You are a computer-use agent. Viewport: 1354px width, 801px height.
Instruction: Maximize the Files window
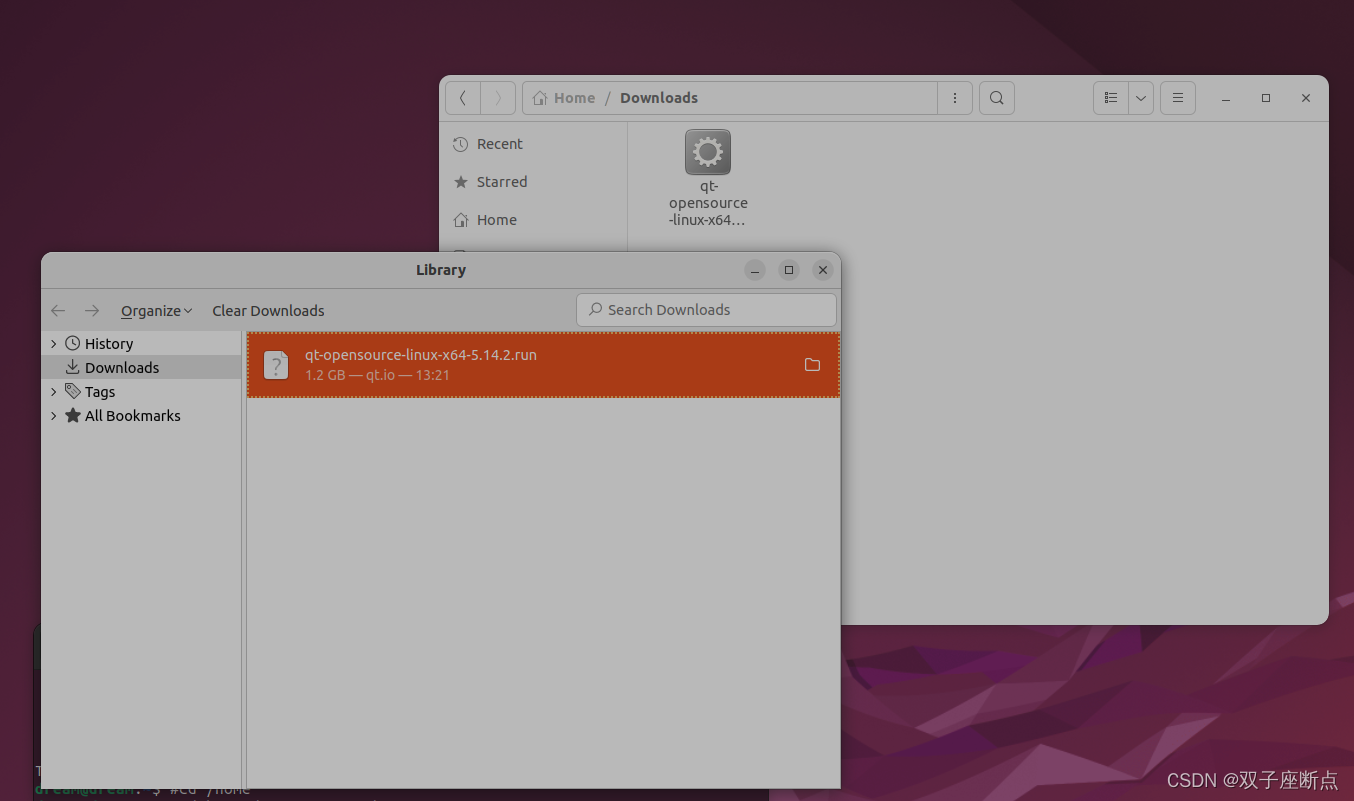(1266, 98)
